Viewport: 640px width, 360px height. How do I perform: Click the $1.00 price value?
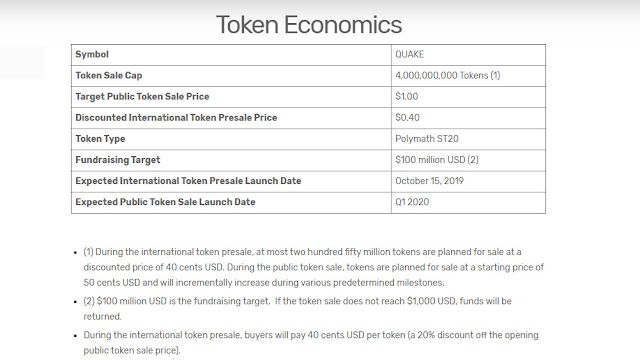[x=407, y=97]
